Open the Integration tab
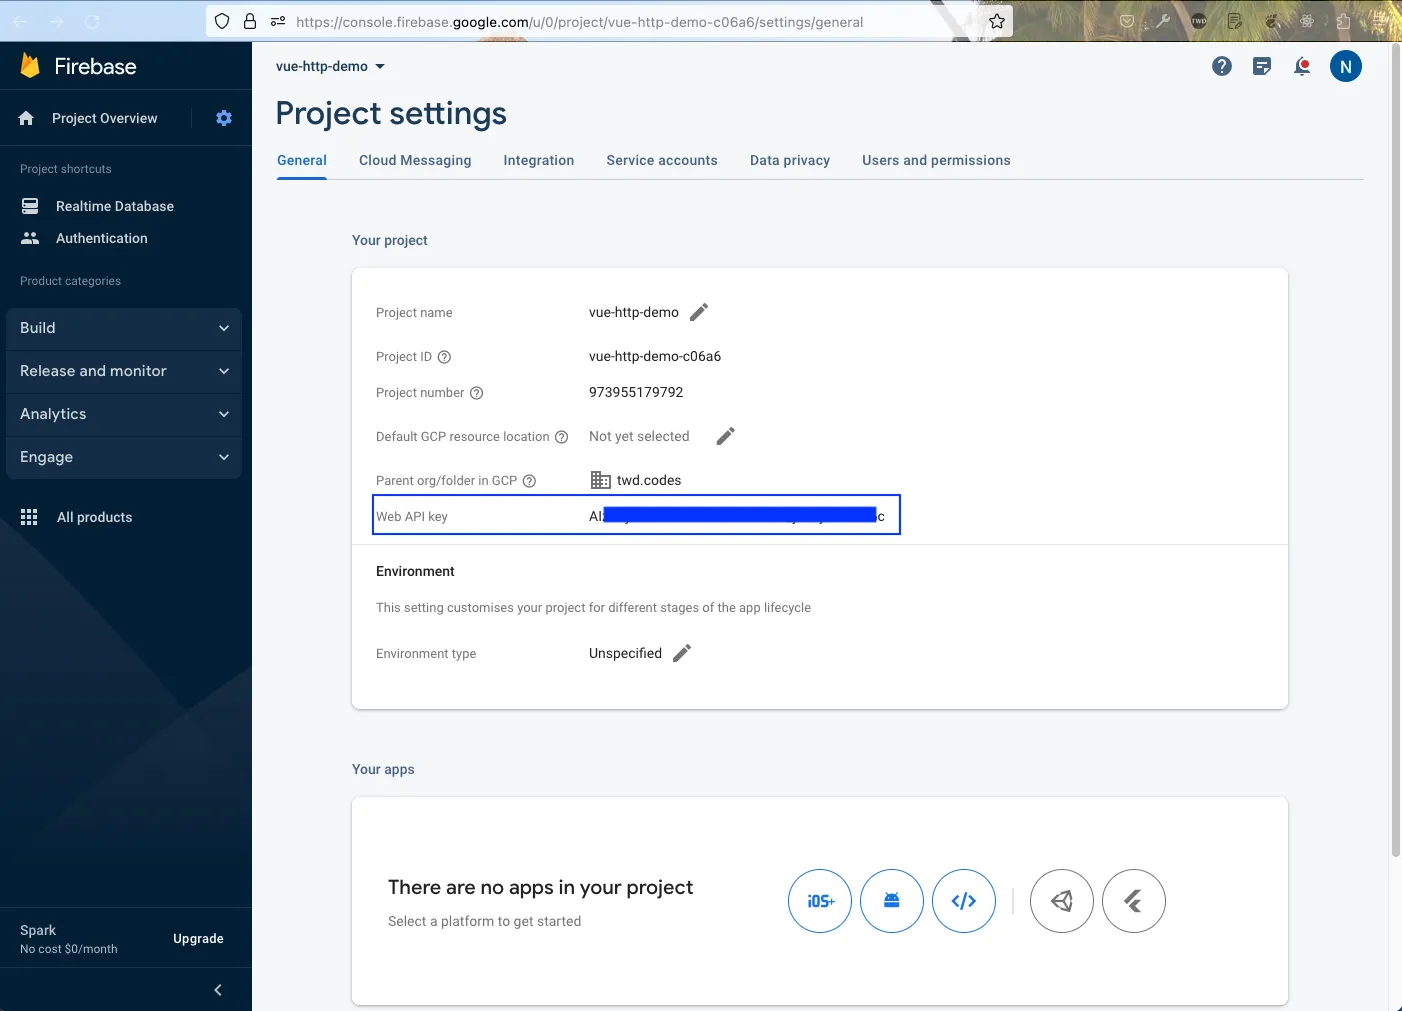Viewport: 1402px width, 1011px height. coord(539,160)
